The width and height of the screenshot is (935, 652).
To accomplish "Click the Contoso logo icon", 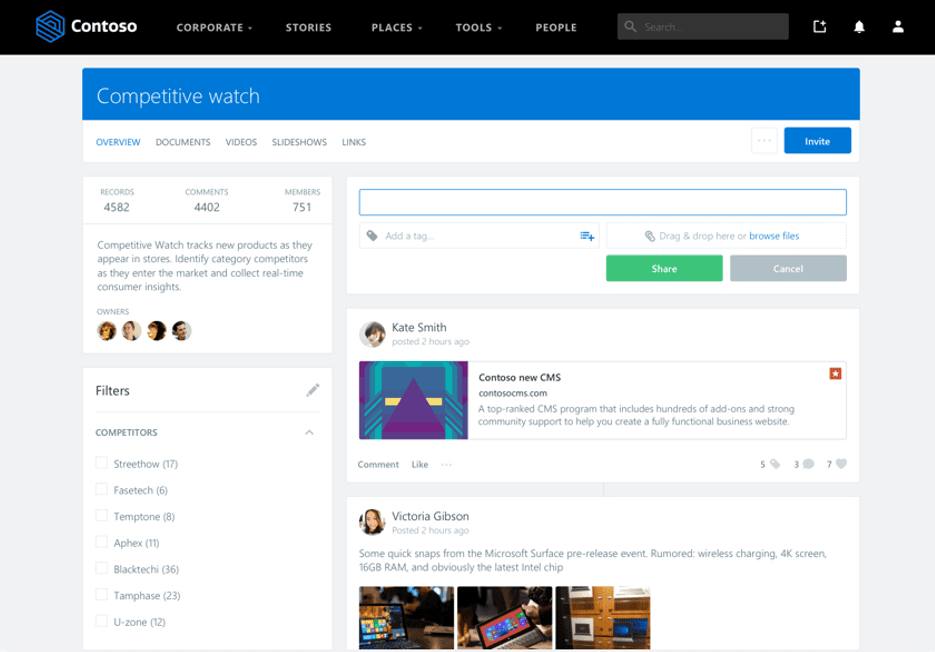I will click(49, 27).
